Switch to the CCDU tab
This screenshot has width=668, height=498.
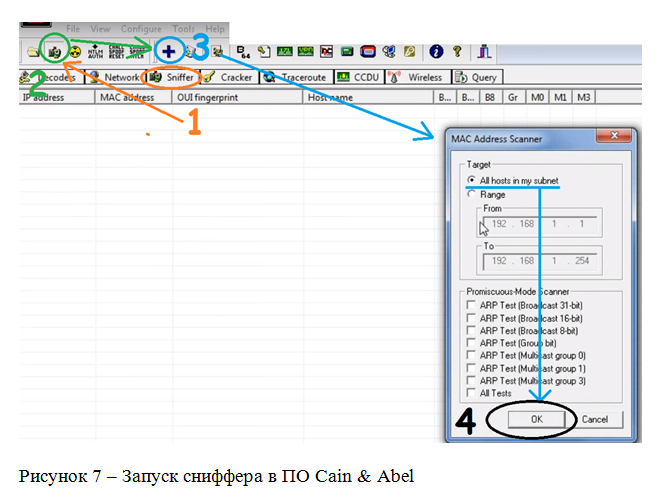click(x=359, y=78)
